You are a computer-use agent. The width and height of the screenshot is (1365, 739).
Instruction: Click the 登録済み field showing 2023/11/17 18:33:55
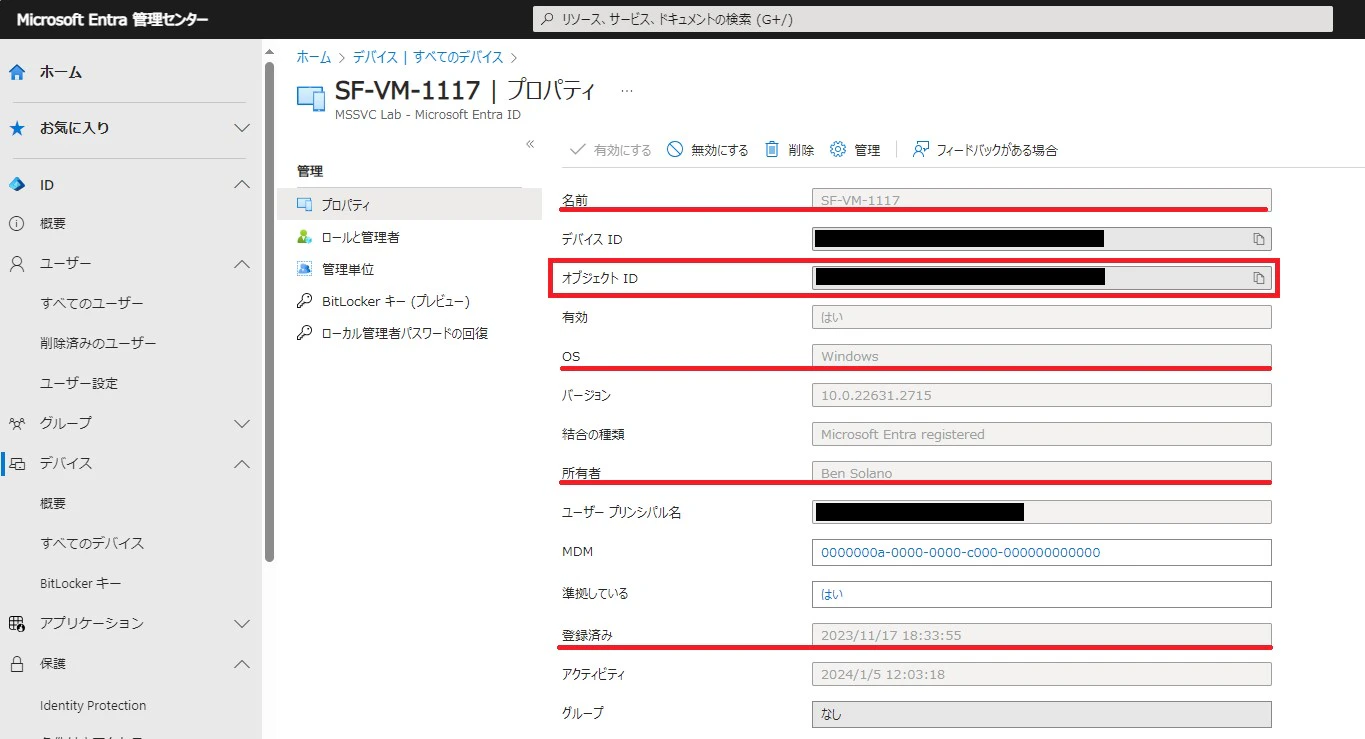[1041, 635]
